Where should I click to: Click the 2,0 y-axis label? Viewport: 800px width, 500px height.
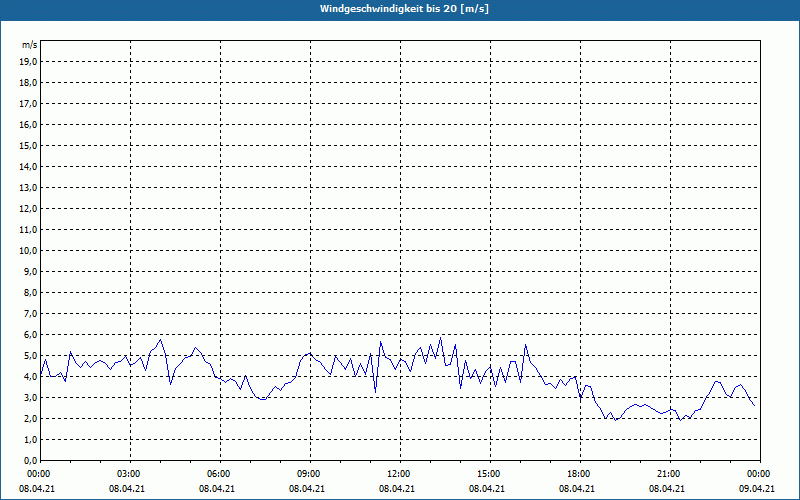[31, 418]
